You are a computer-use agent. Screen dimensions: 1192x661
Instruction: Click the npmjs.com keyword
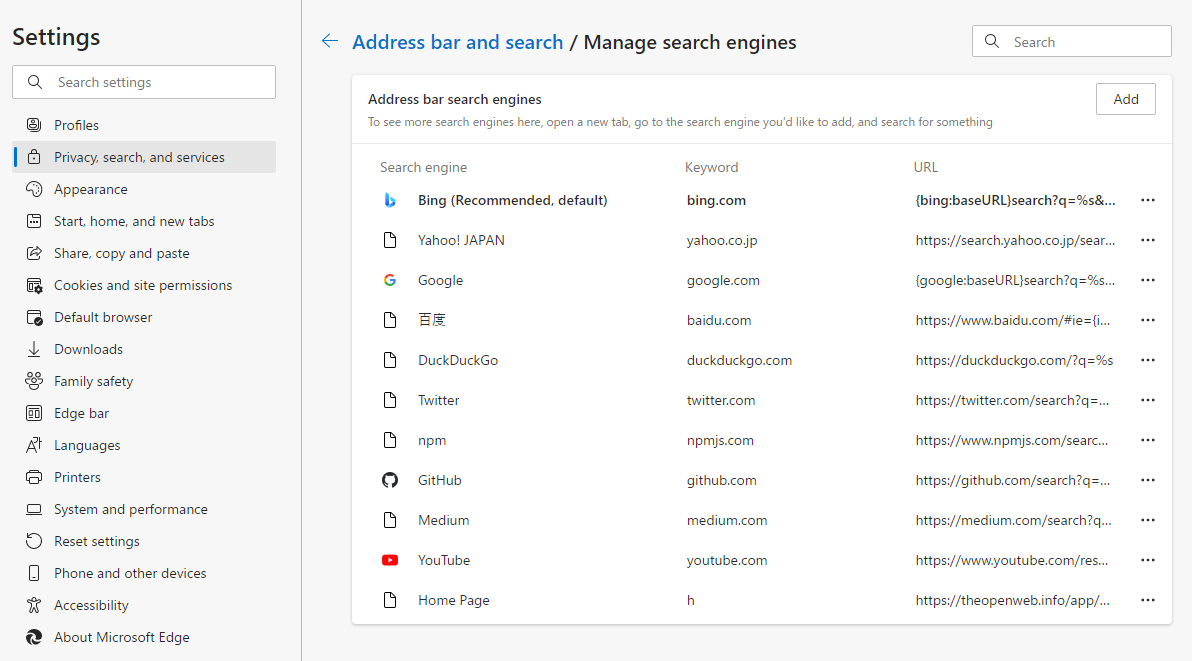coord(720,440)
